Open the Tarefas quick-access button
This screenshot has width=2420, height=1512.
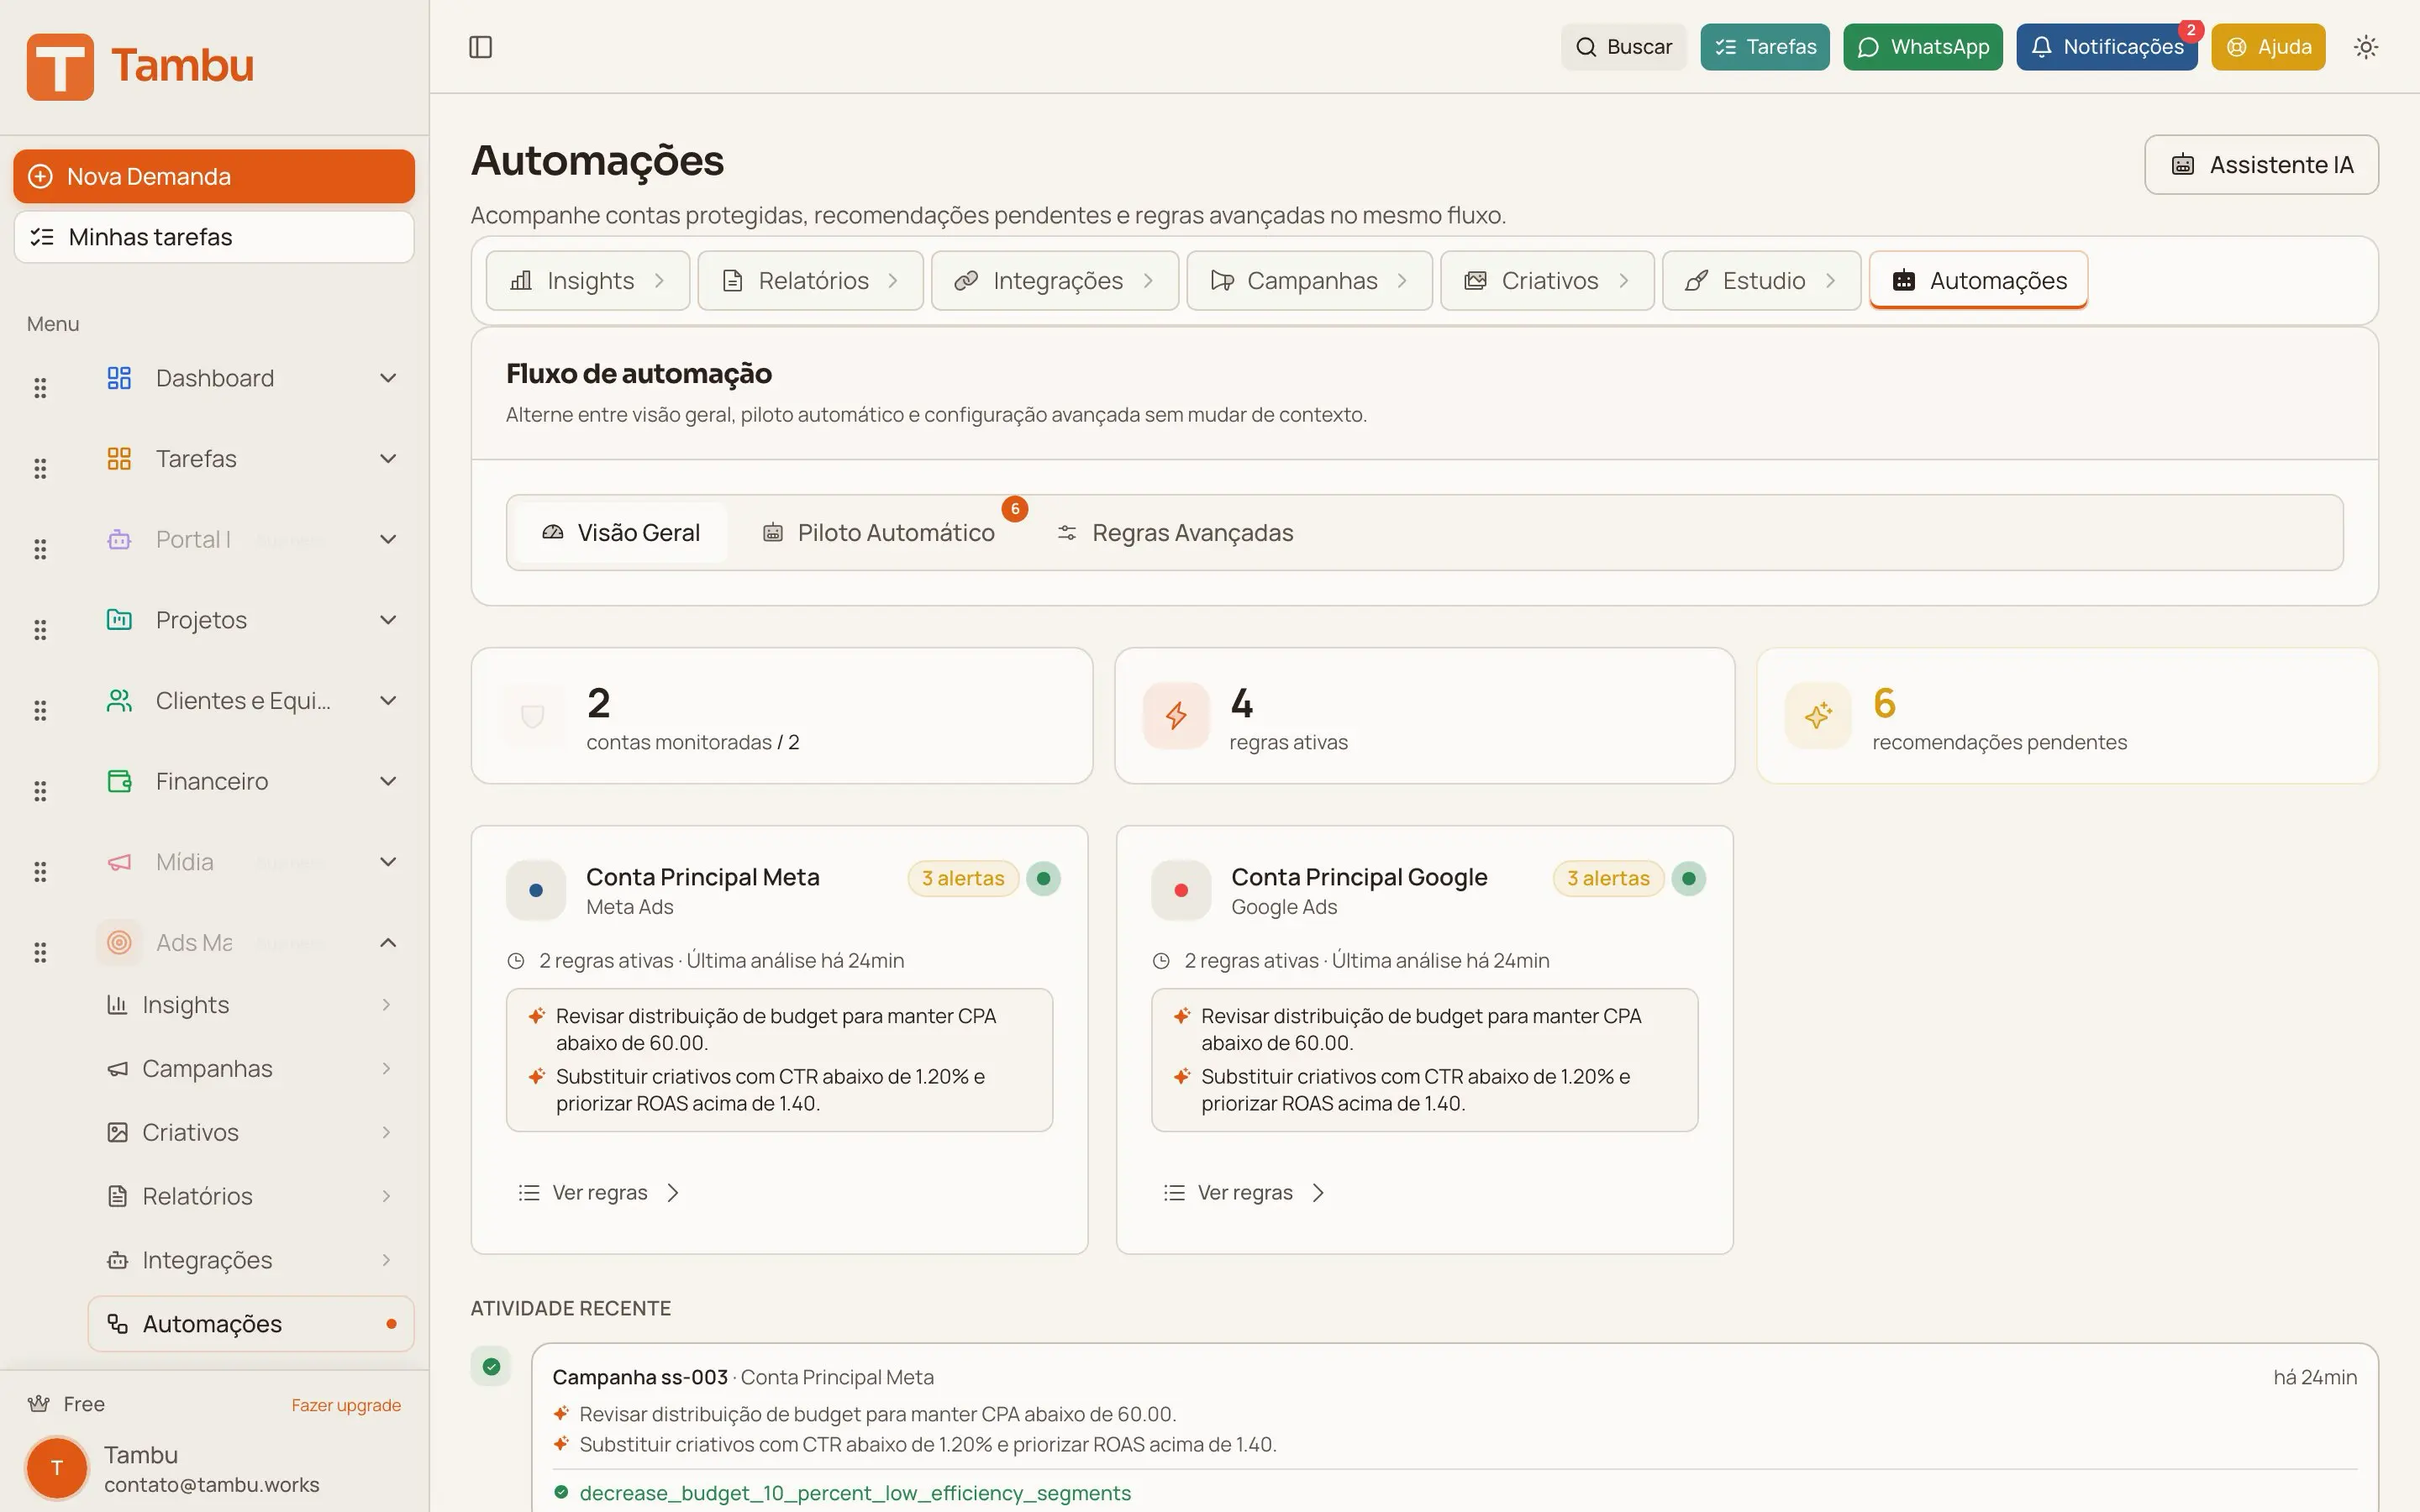pos(1764,46)
